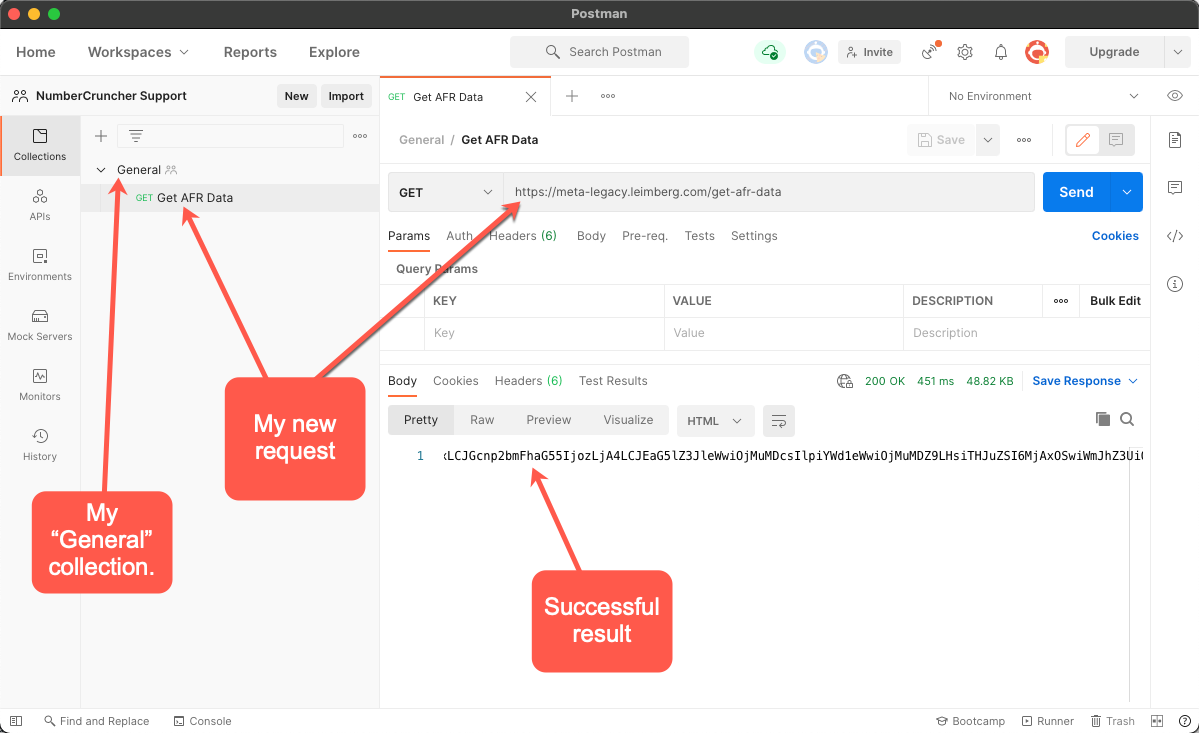Open the query params column options
The image size is (1199, 733).
[1061, 301]
